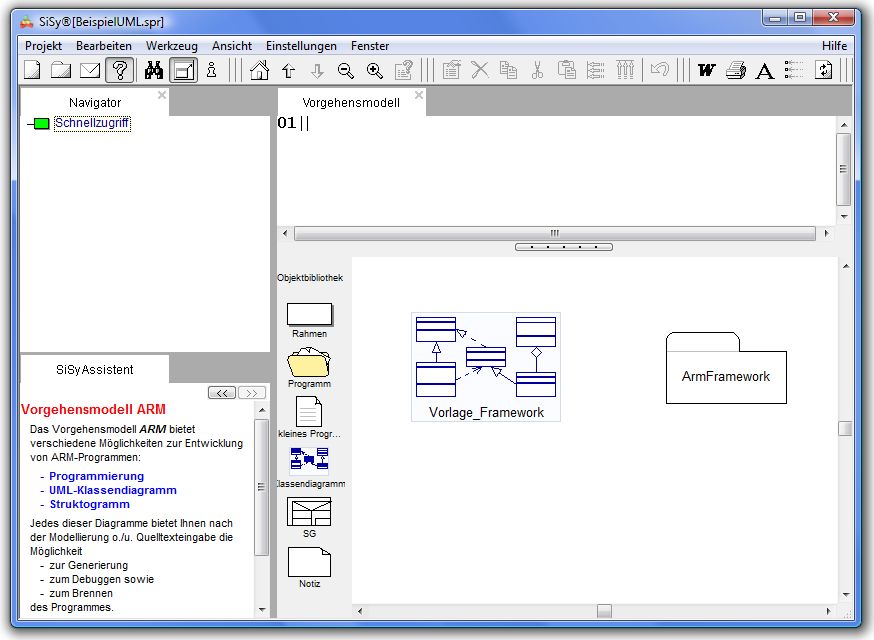Open the Bearbeiten menu
Image resolution: width=874 pixels, height=640 pixels.
coord(104,46)
